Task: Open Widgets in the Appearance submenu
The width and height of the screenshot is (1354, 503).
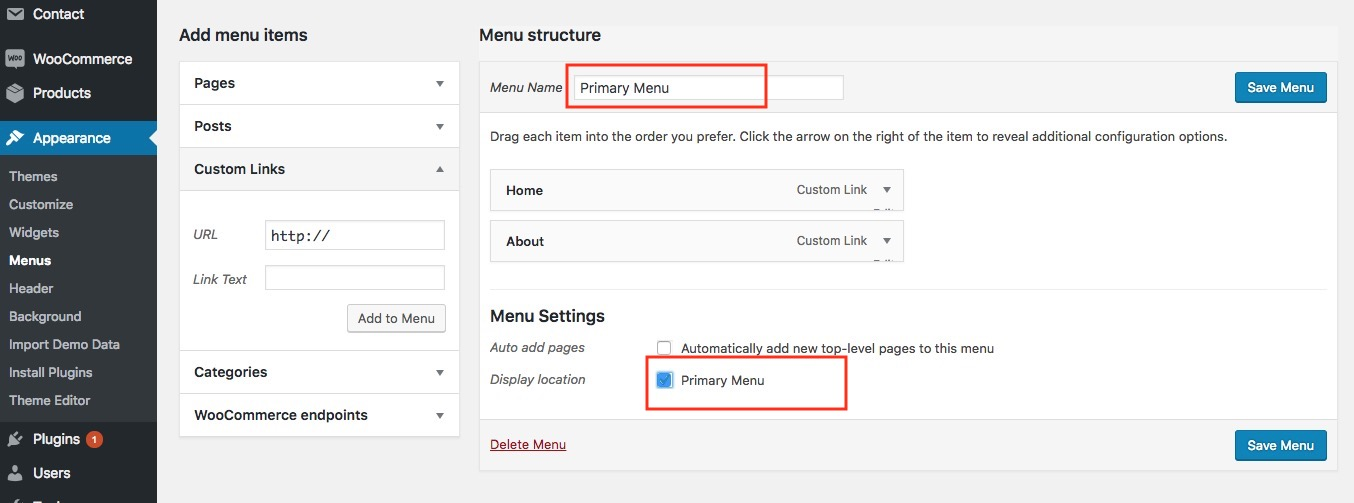Action: pos(34,232)
